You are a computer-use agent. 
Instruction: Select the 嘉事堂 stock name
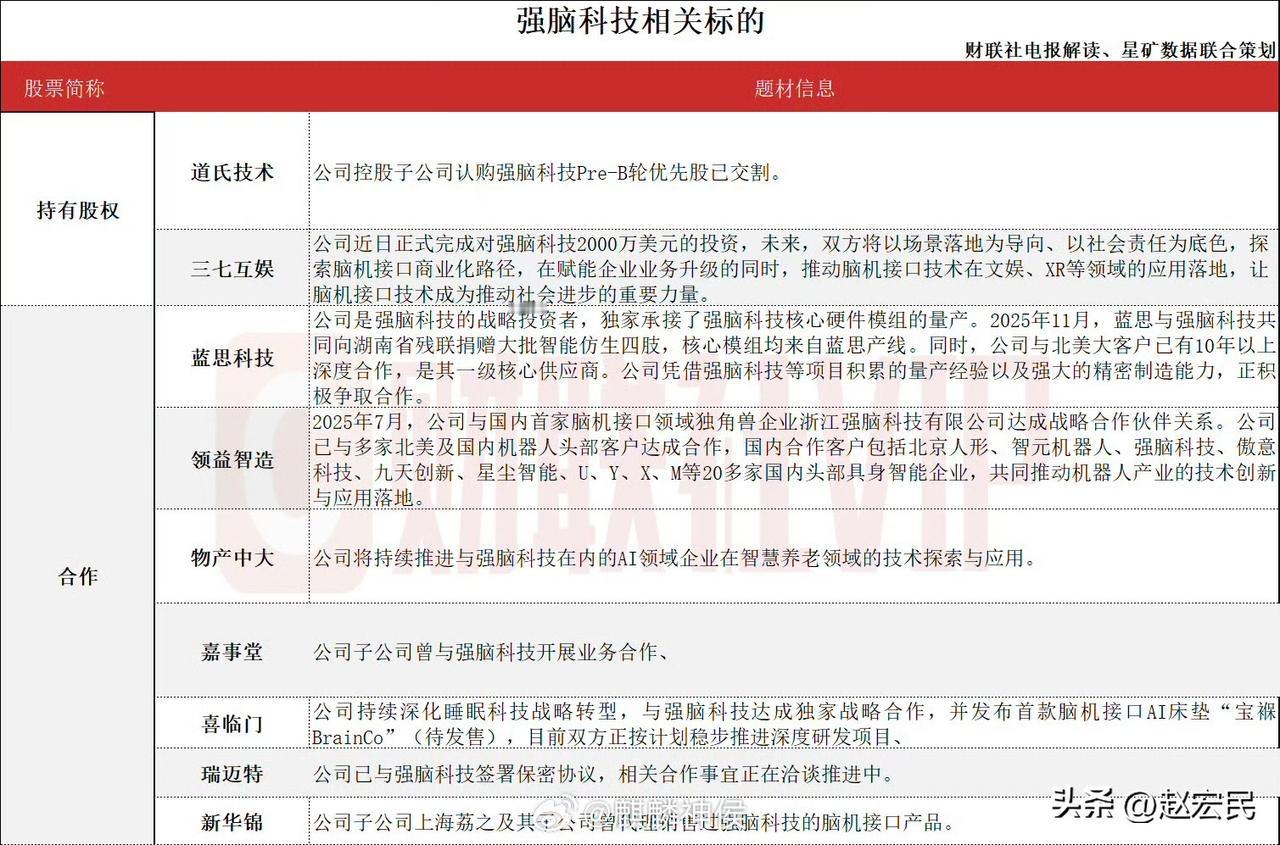232,651
